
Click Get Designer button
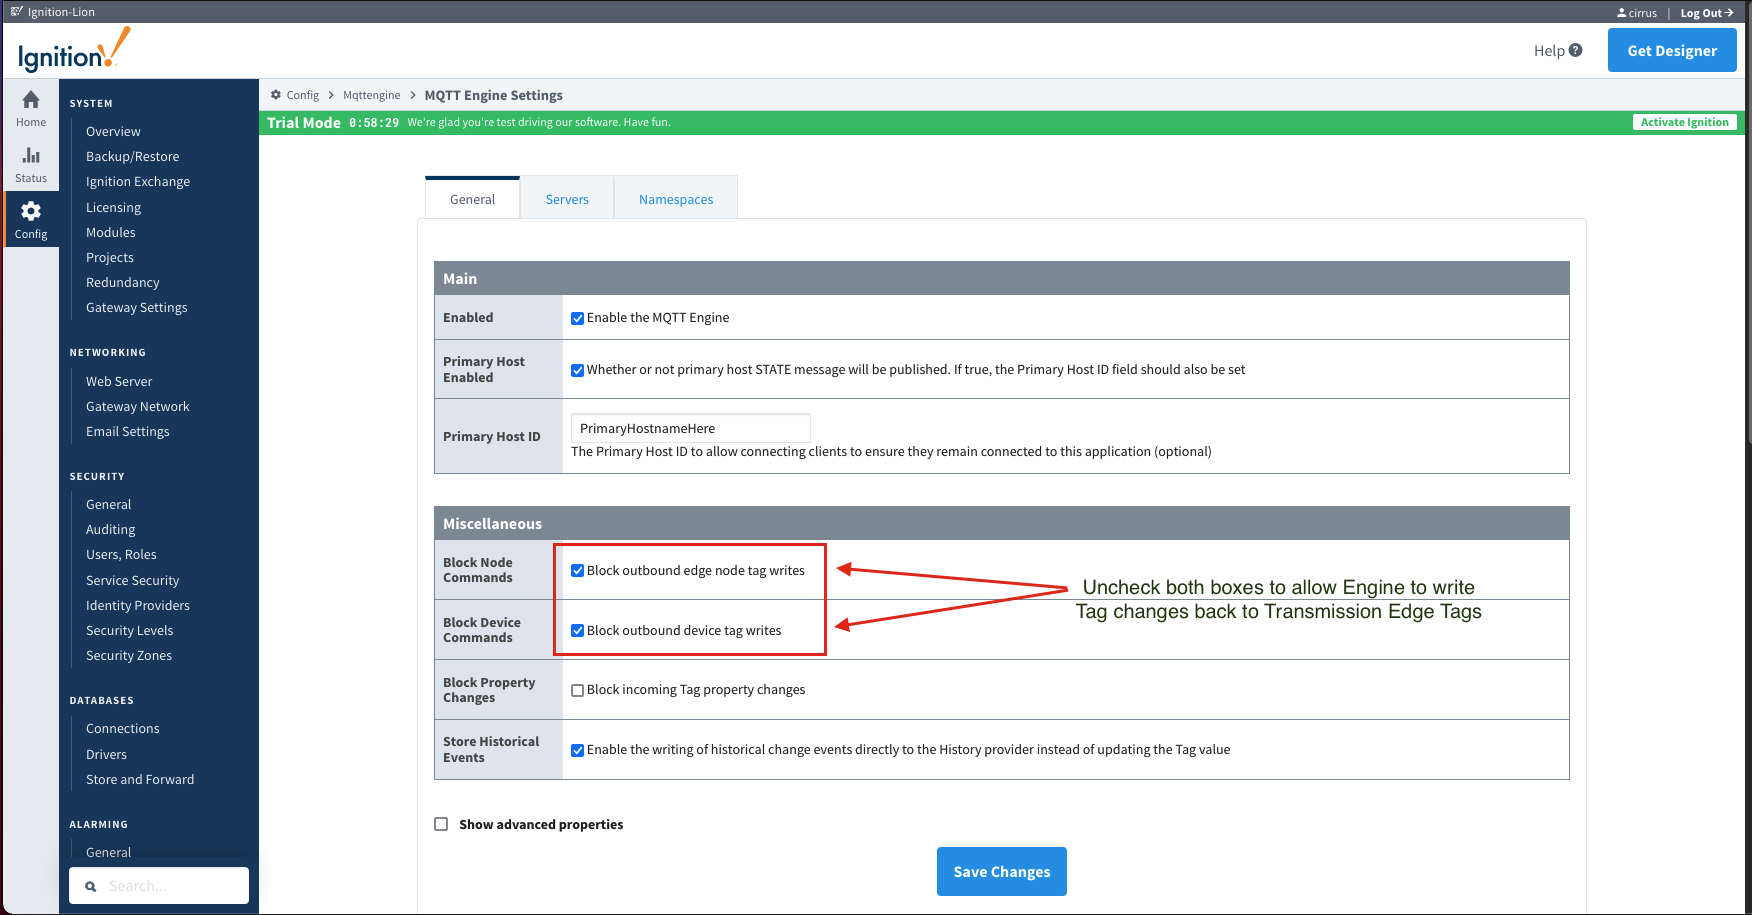click(1672, 50)
